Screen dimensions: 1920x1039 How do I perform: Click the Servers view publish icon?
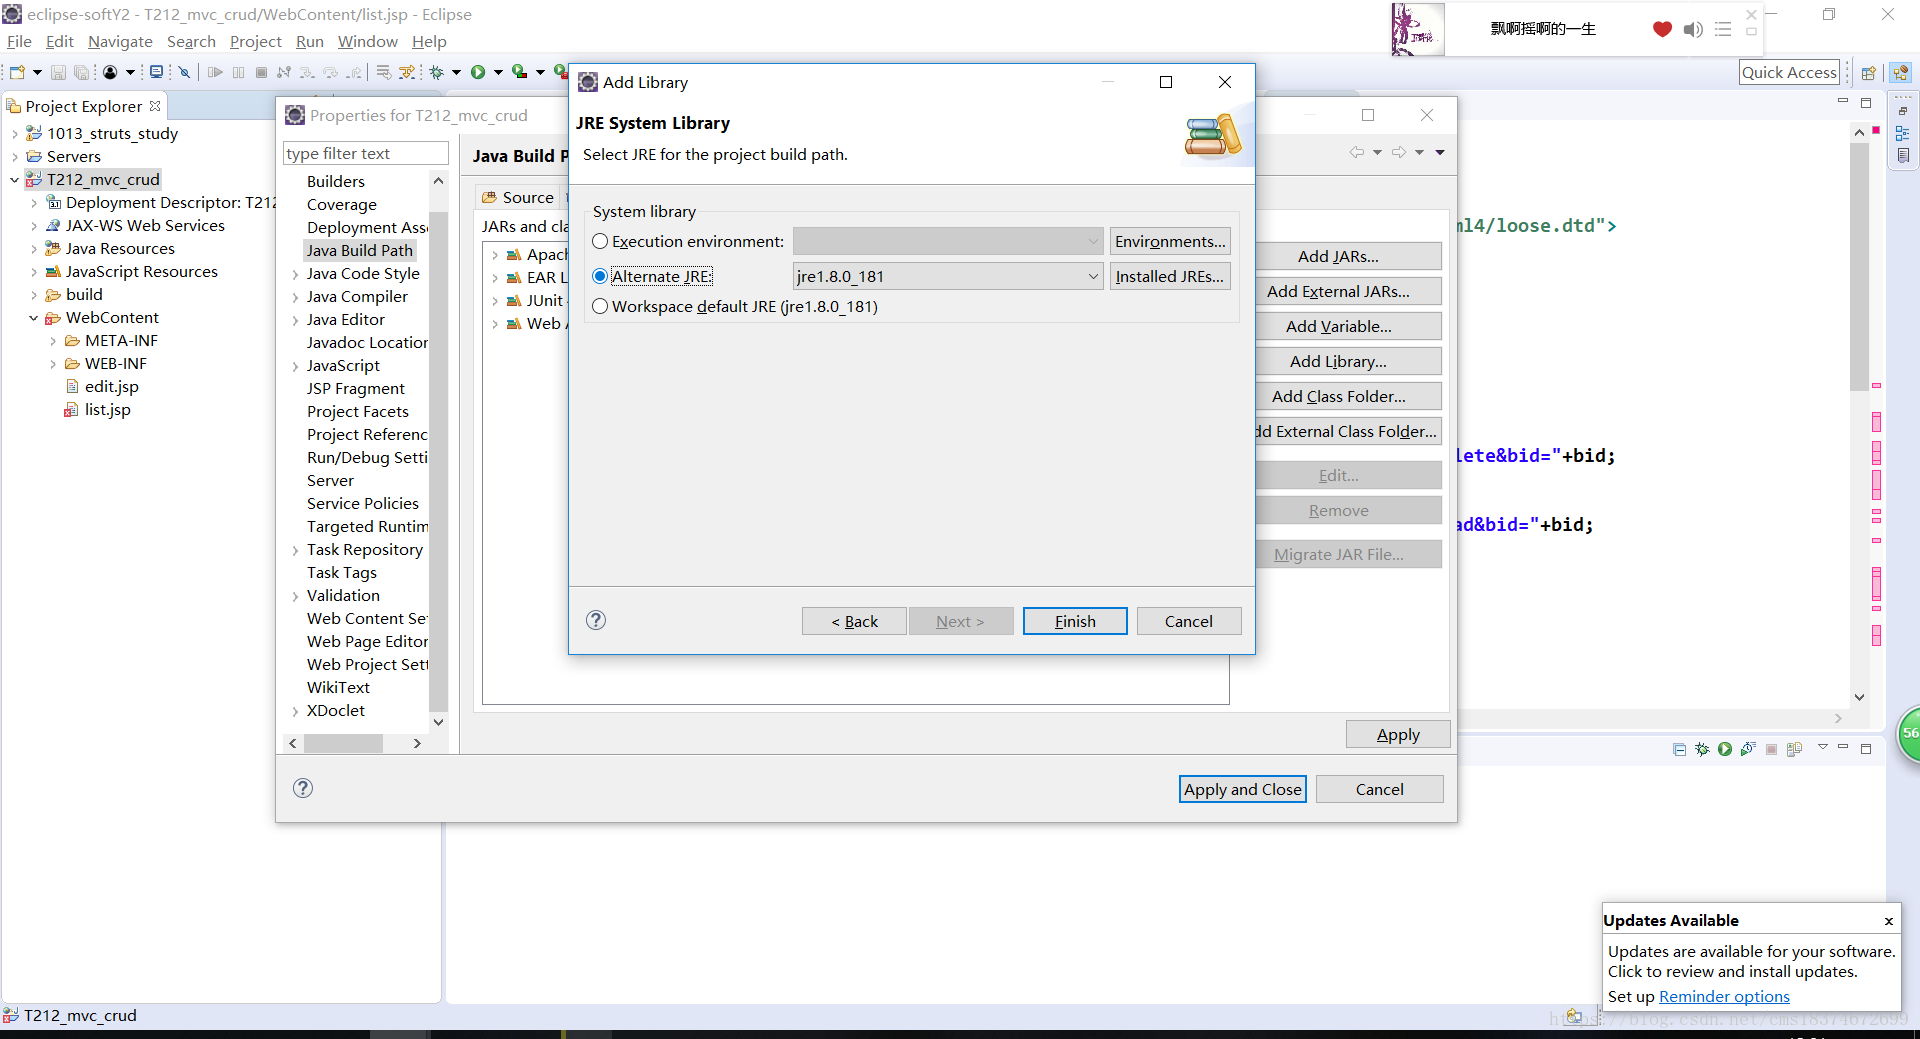[x=1794, y=749]
